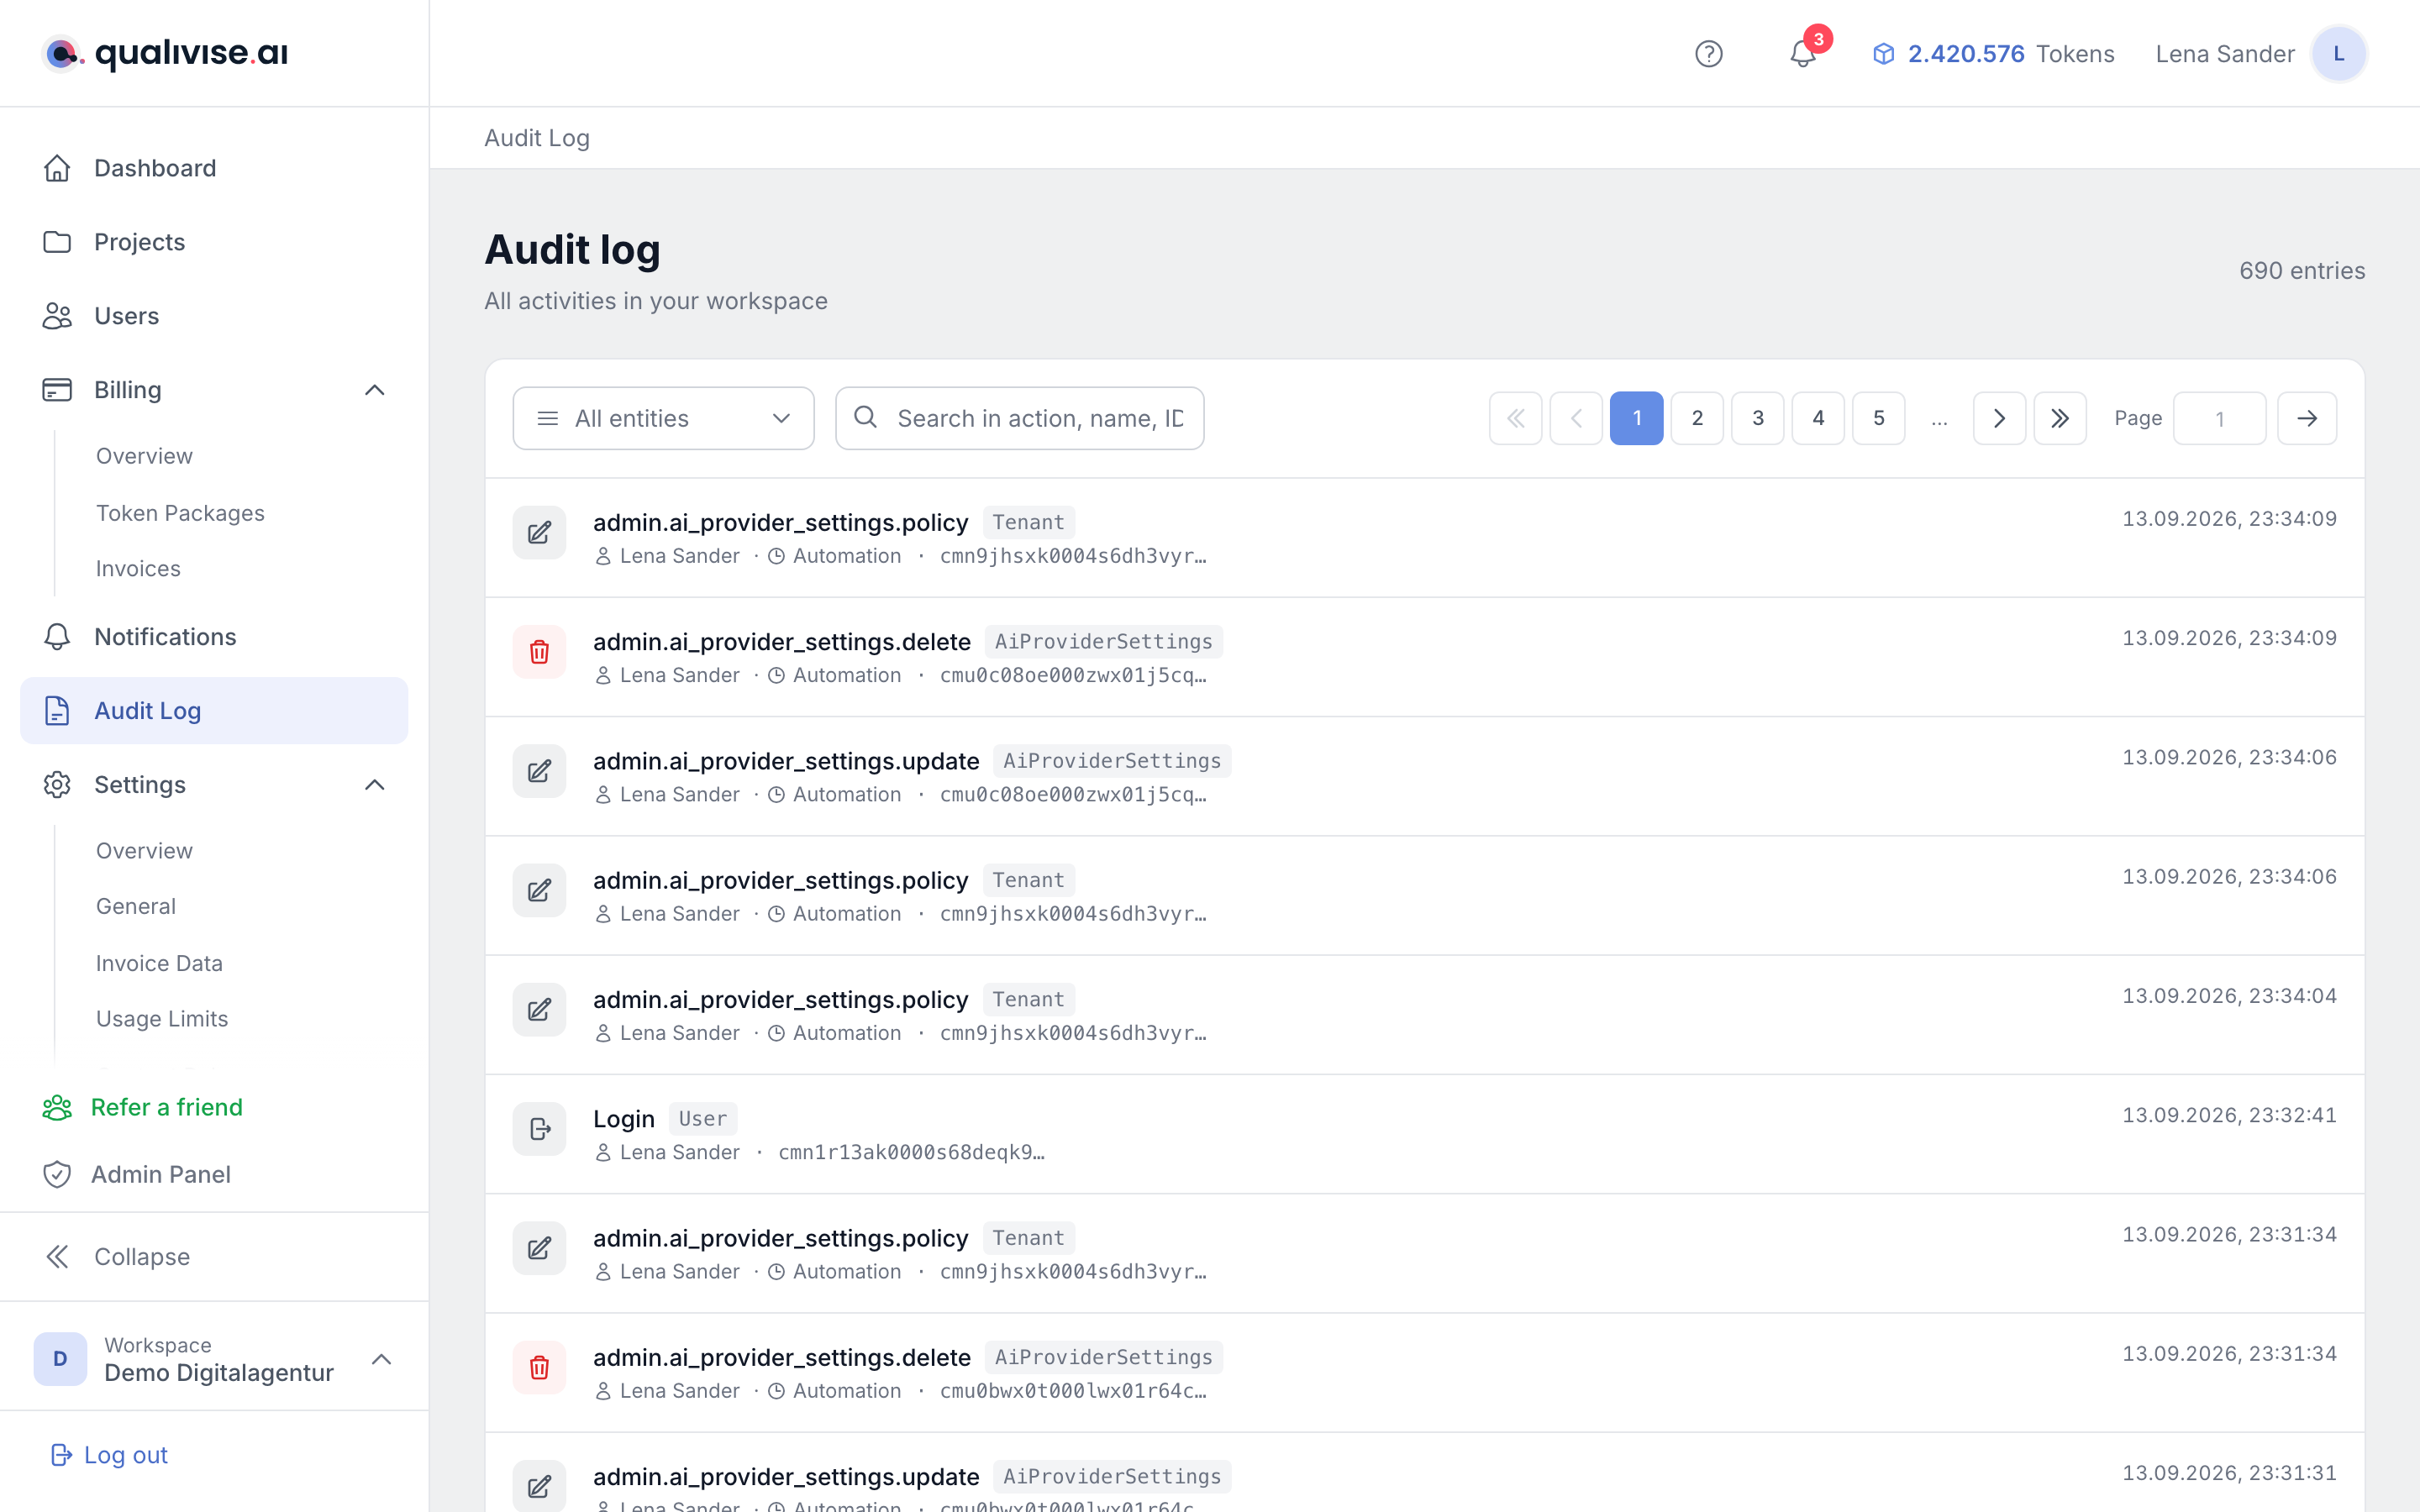Open notifications bell with badge 3

pyautogui.click(x=1803, y=53)
